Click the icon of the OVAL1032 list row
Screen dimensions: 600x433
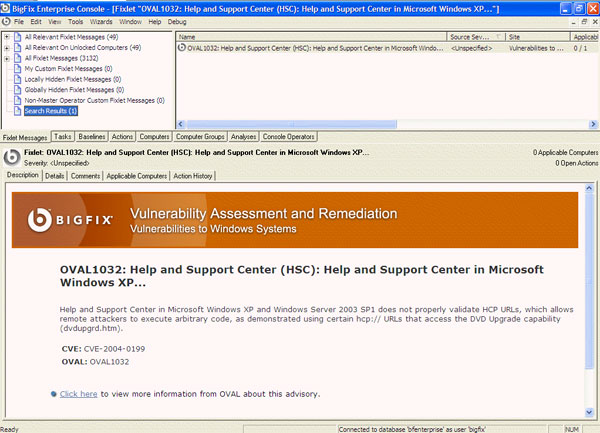(181, 47)
